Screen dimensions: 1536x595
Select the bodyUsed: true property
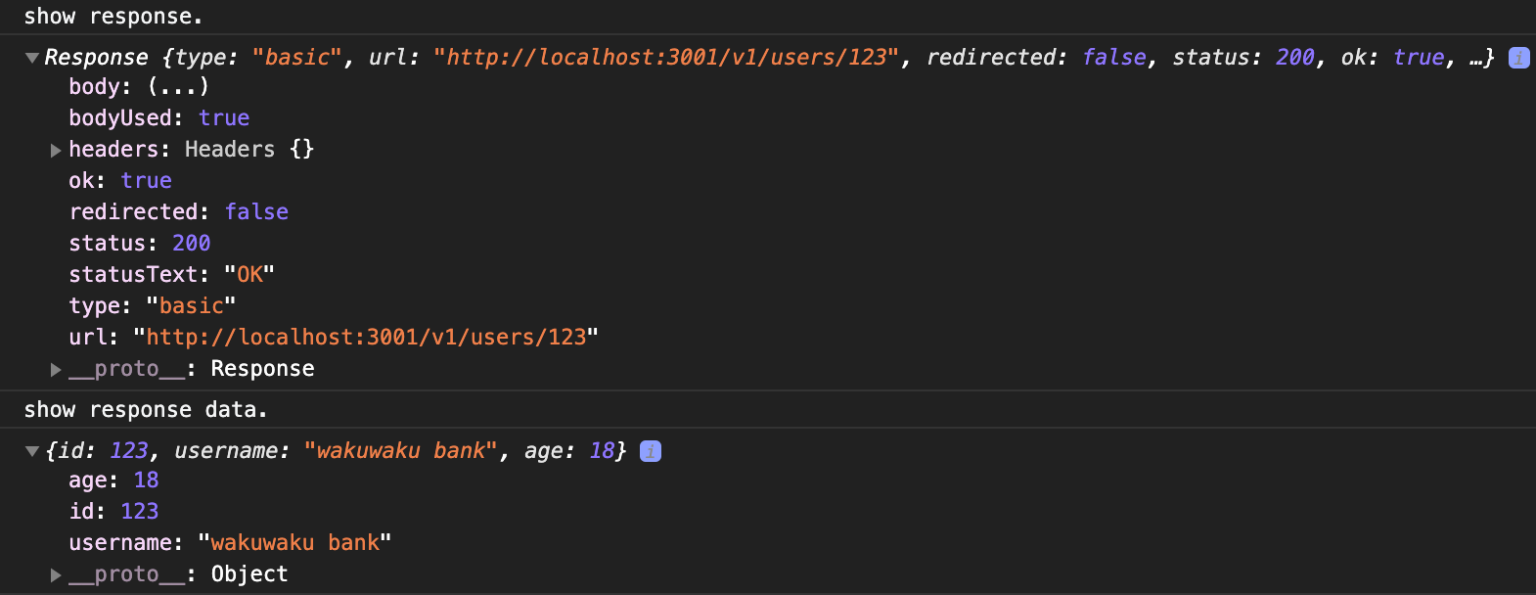(x=158, y=118)
